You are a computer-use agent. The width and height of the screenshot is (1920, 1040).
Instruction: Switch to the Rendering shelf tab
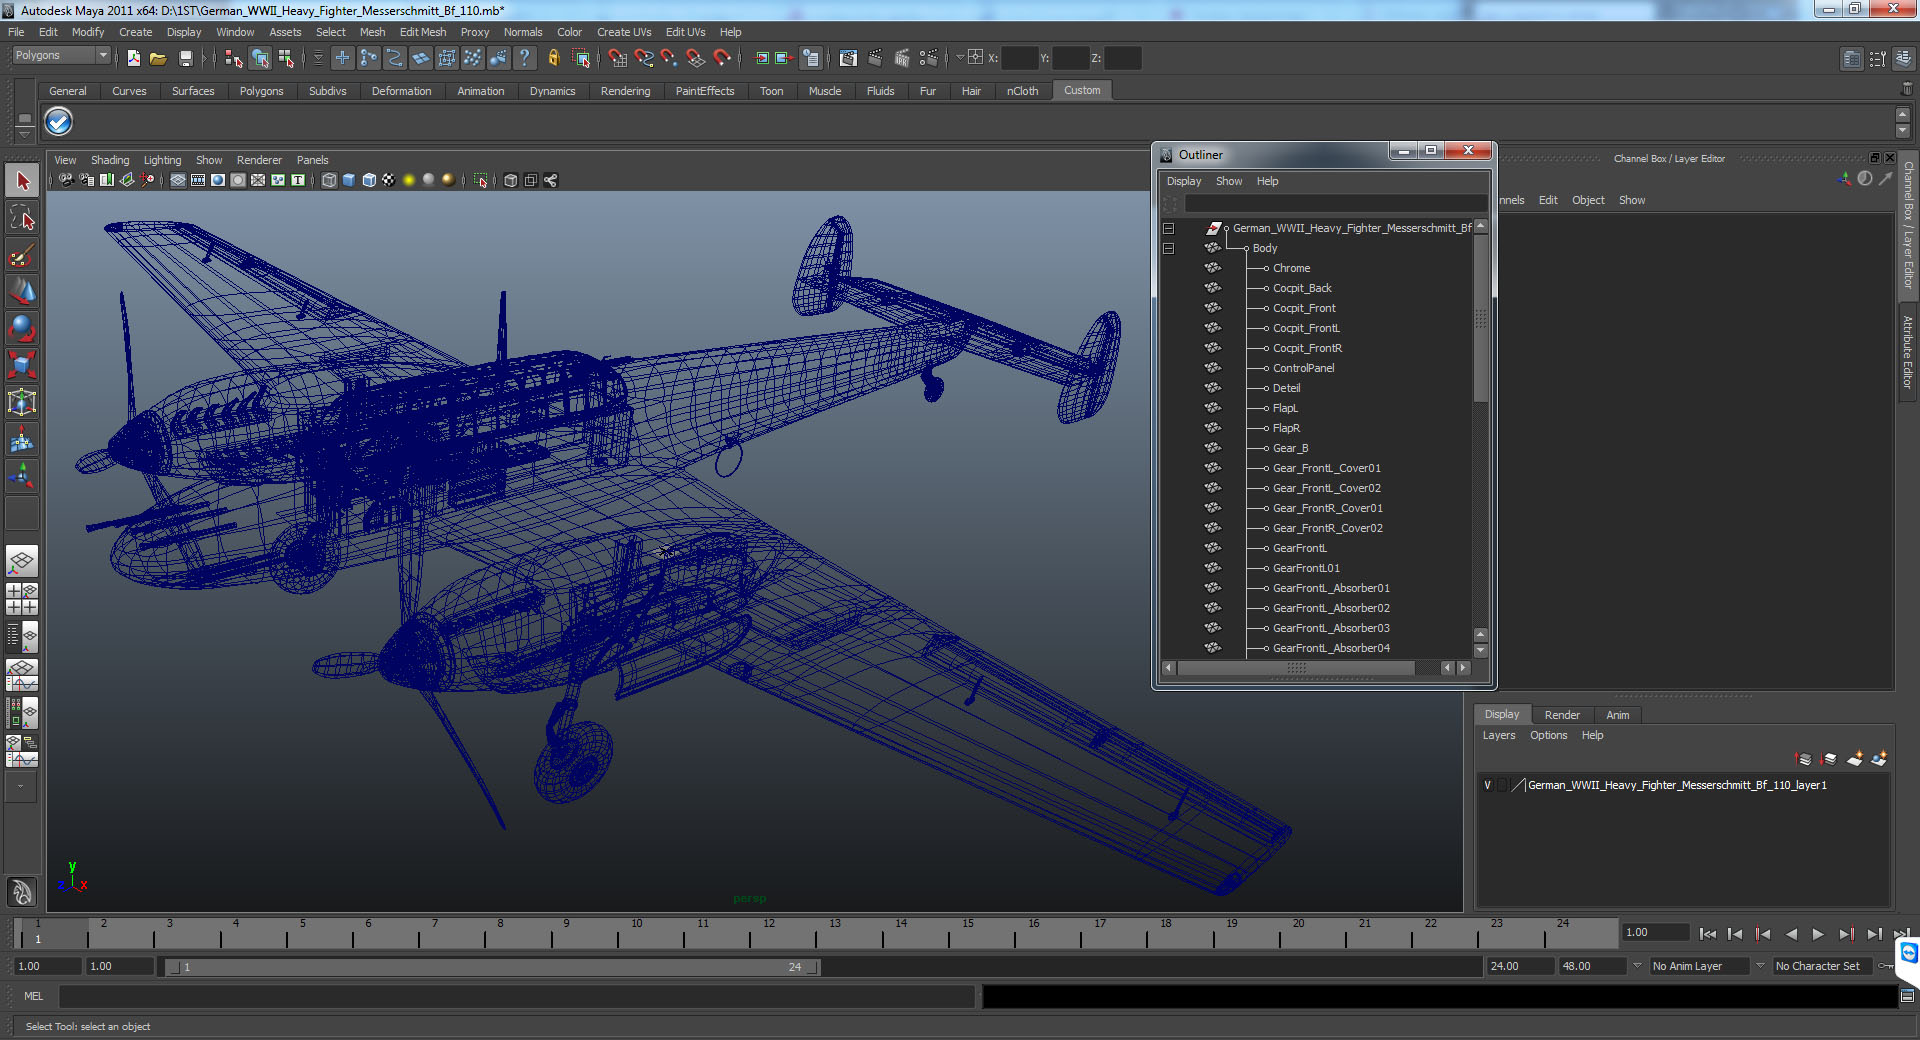[625, 91]
